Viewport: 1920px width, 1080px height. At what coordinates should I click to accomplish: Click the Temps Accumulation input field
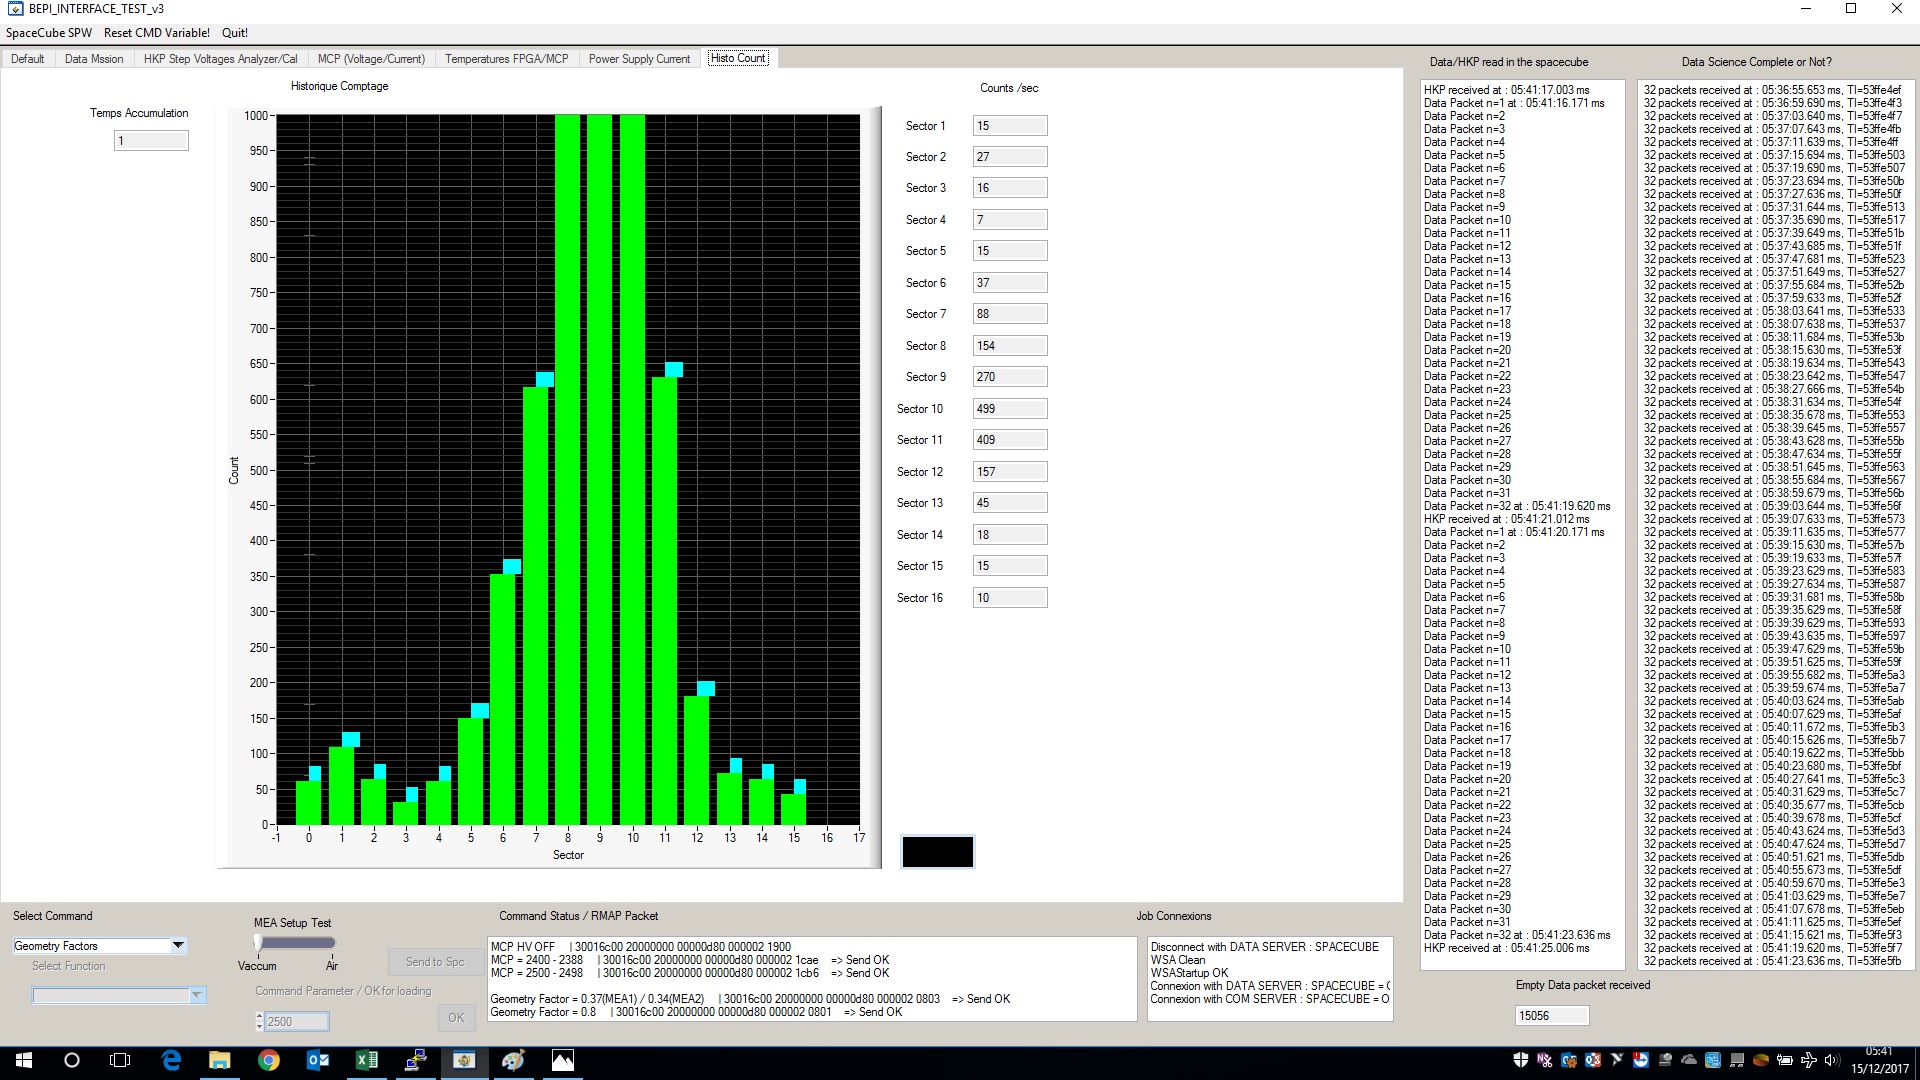(x=151, y=141)
